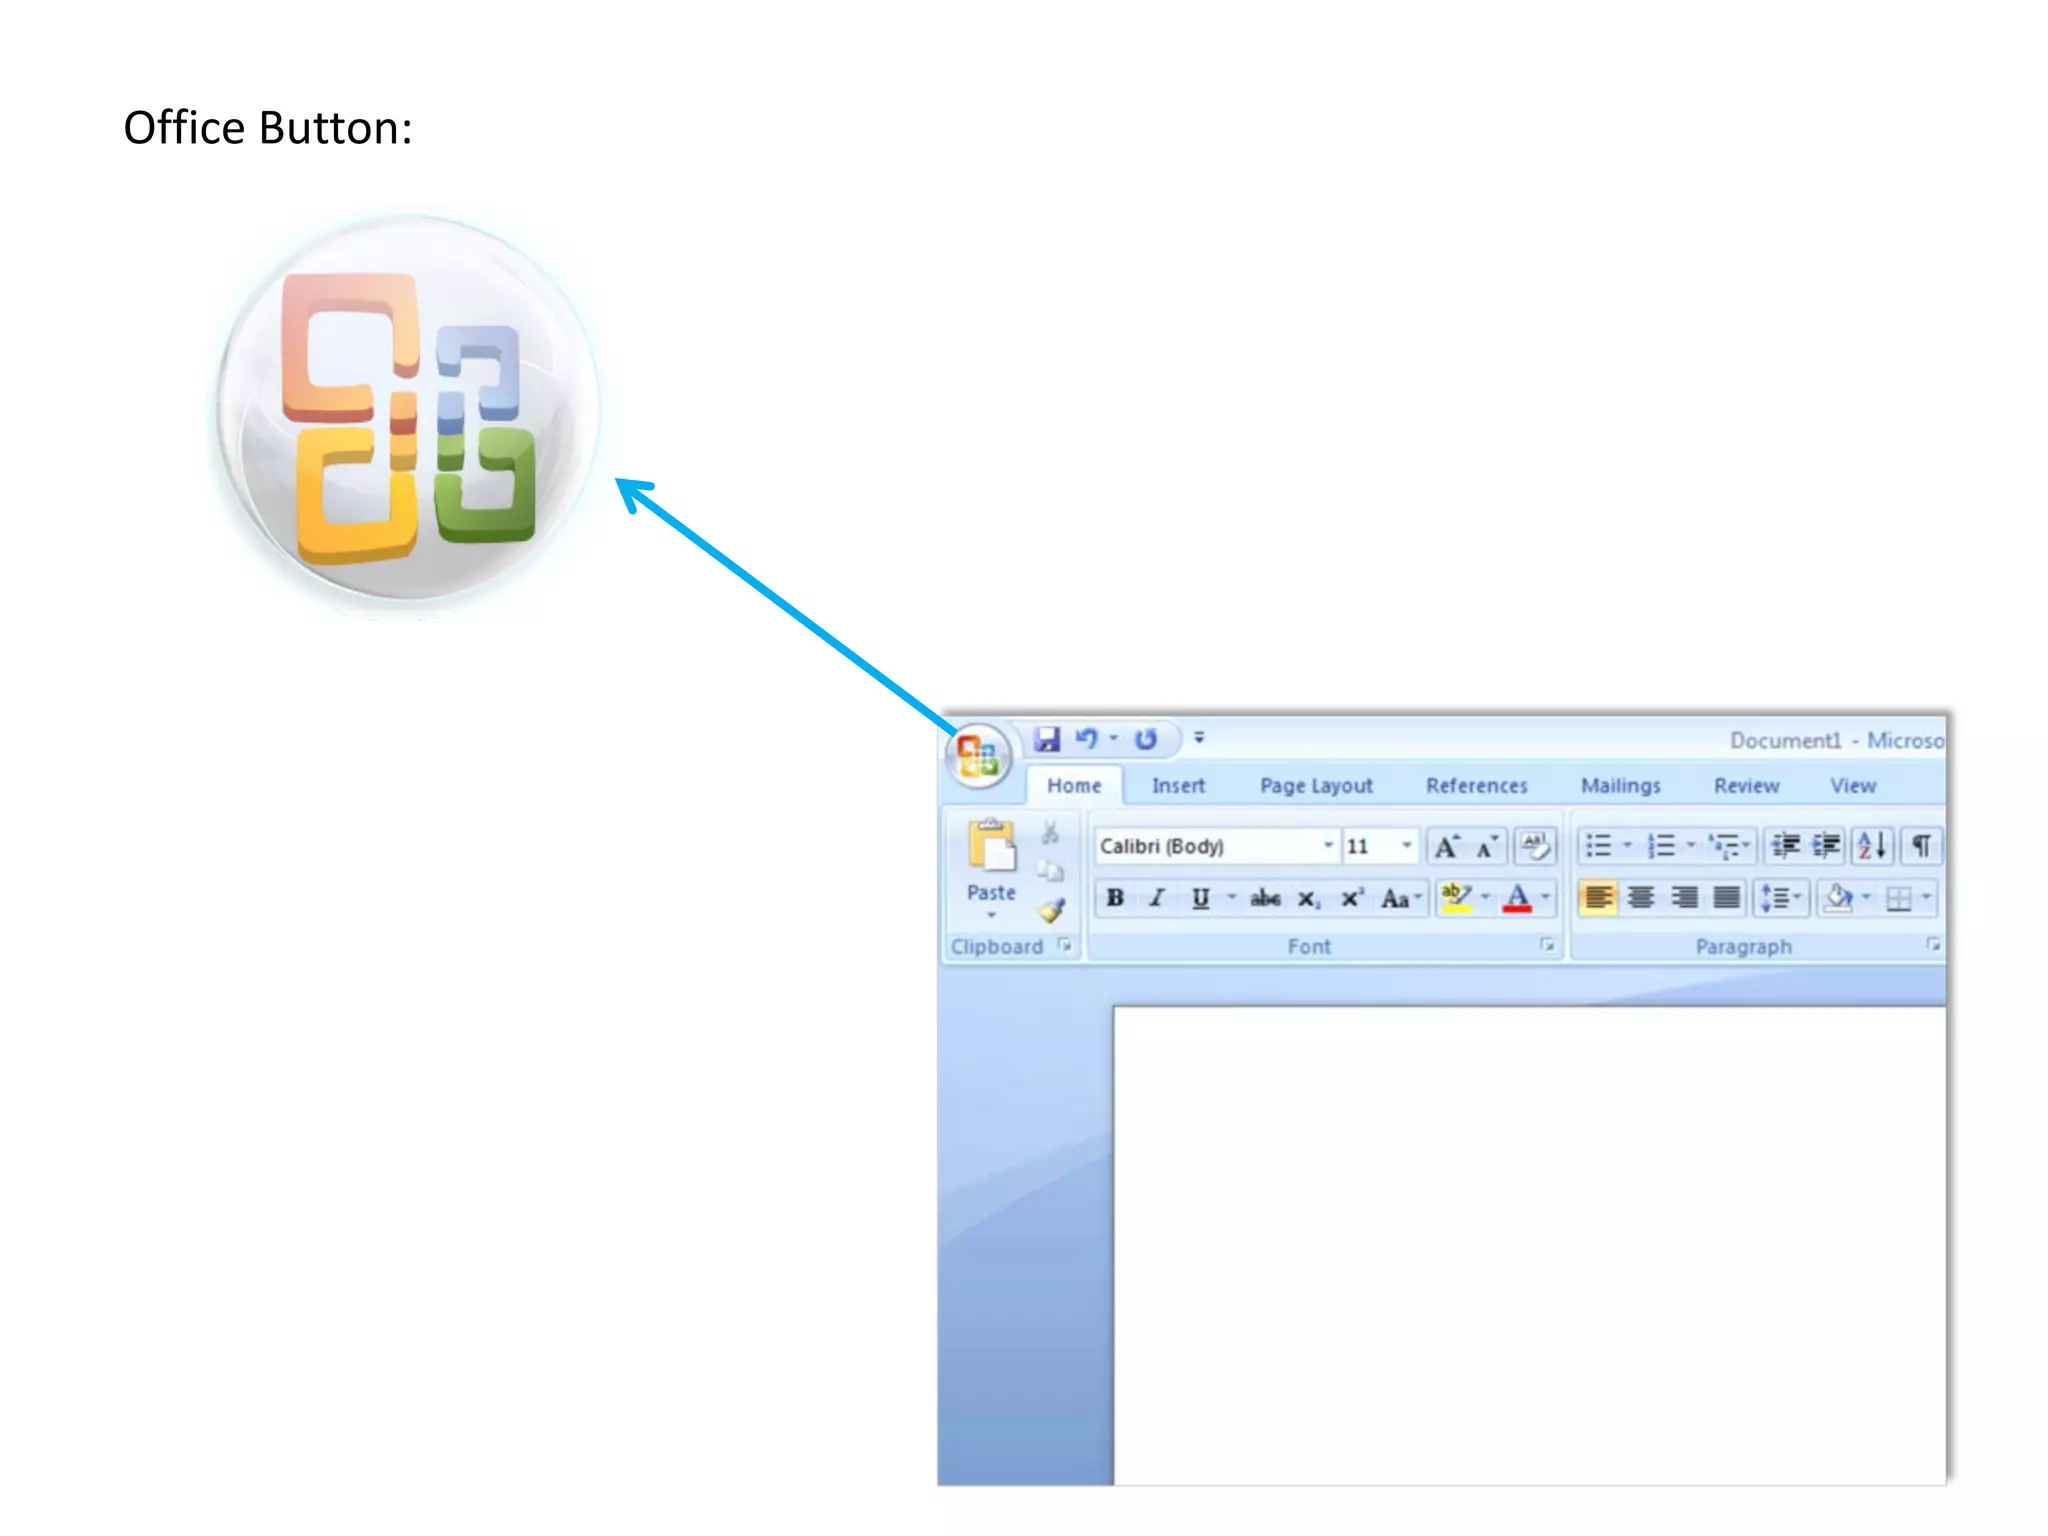Toggle superscript formatting

coord(1352,898)
